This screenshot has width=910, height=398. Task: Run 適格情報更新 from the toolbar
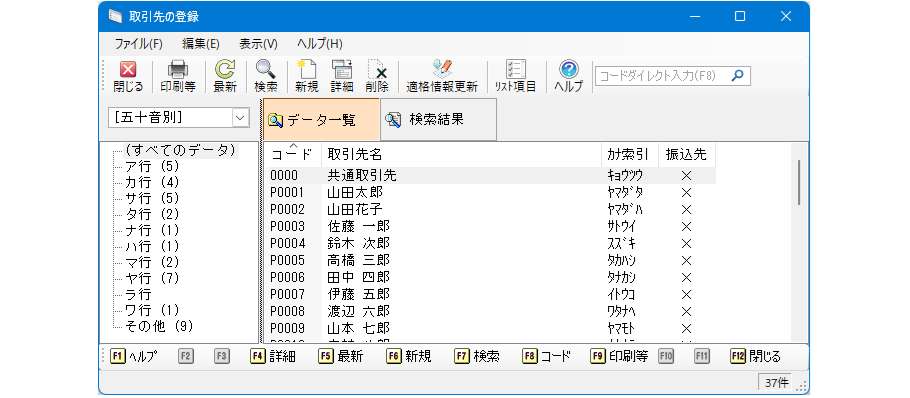pos(442,77)
